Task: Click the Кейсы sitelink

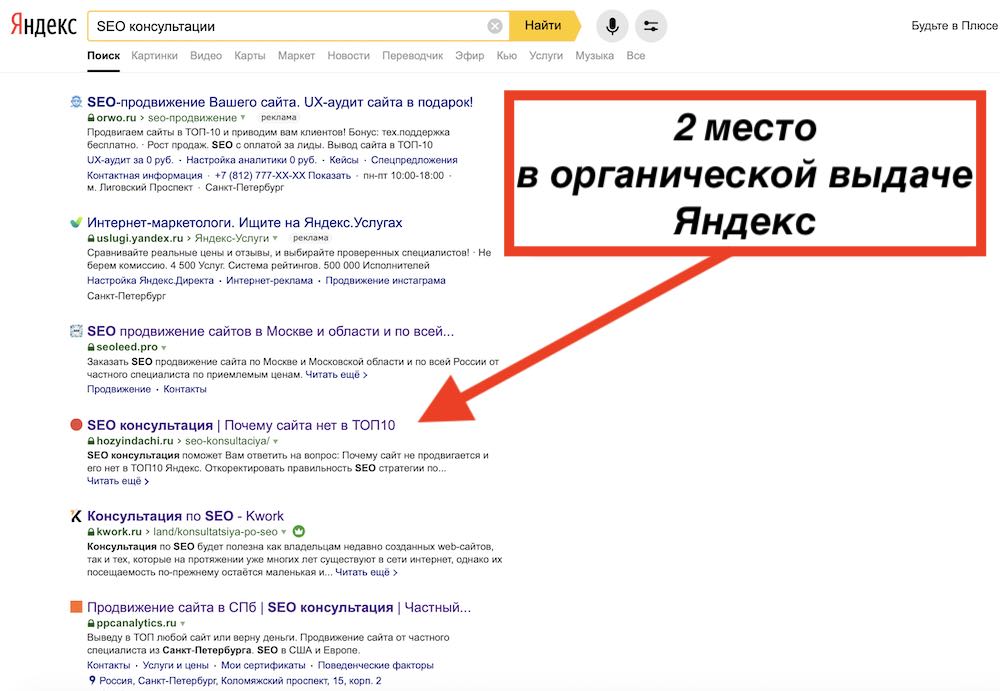Action: (344, 160)
